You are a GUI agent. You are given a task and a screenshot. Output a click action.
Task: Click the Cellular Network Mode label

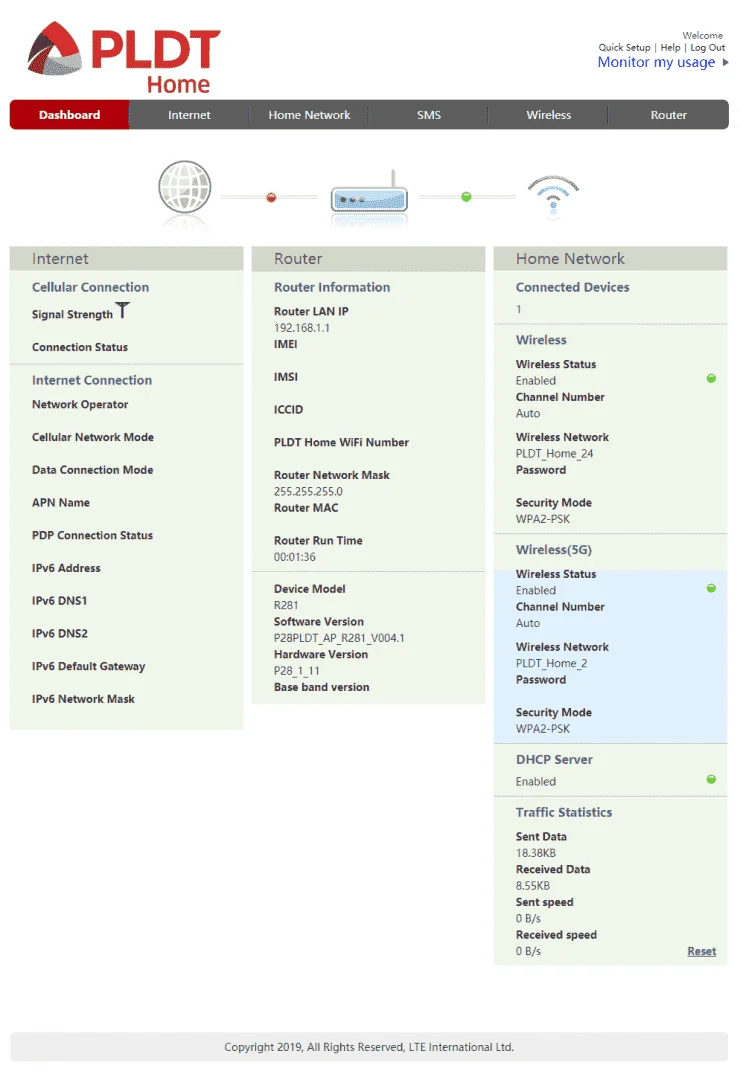[x=93, y=437]
